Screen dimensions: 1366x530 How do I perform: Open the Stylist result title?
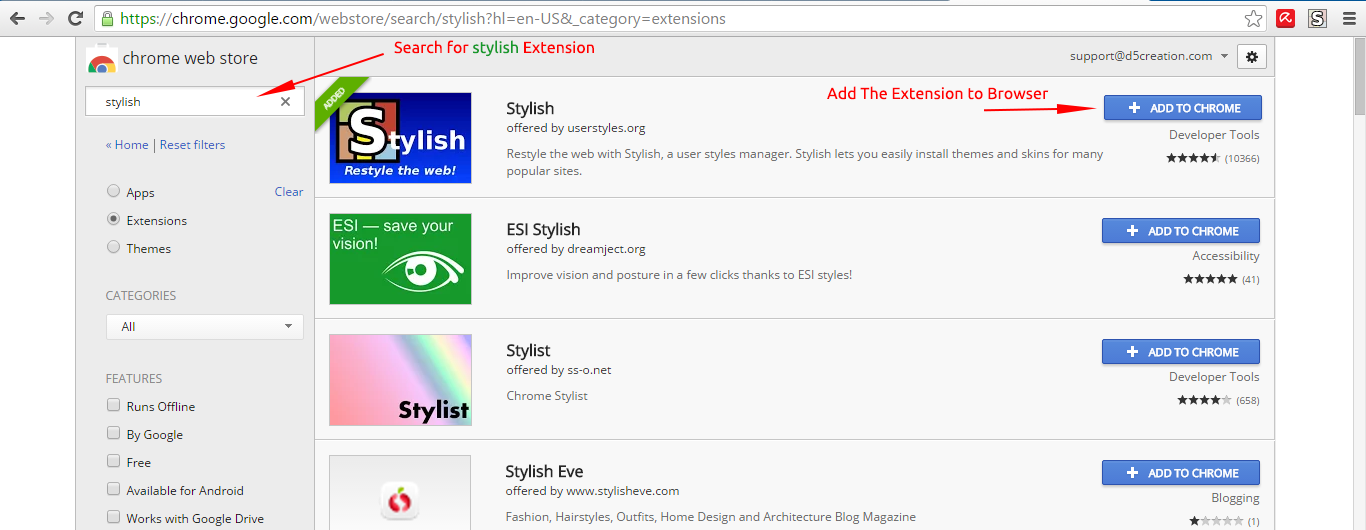coord(528,350)
